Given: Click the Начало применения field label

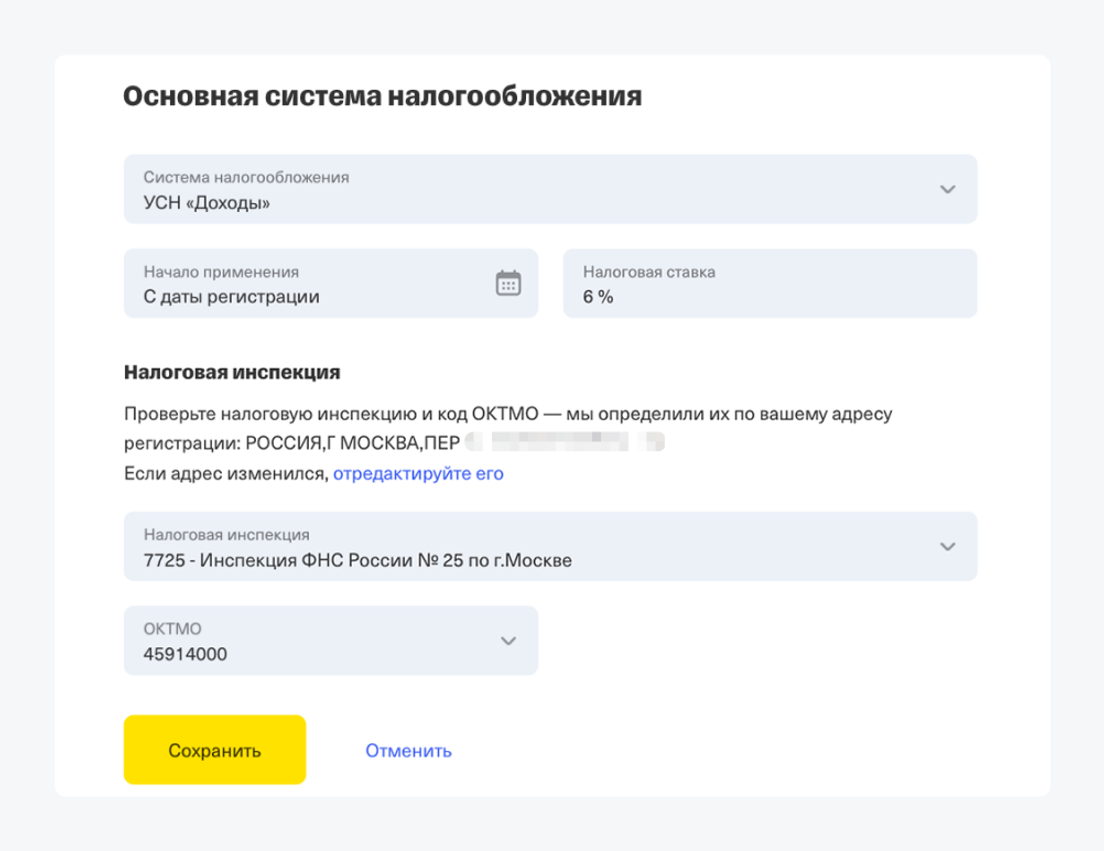Looking at the screenshot, I should [x=221, y=271].
